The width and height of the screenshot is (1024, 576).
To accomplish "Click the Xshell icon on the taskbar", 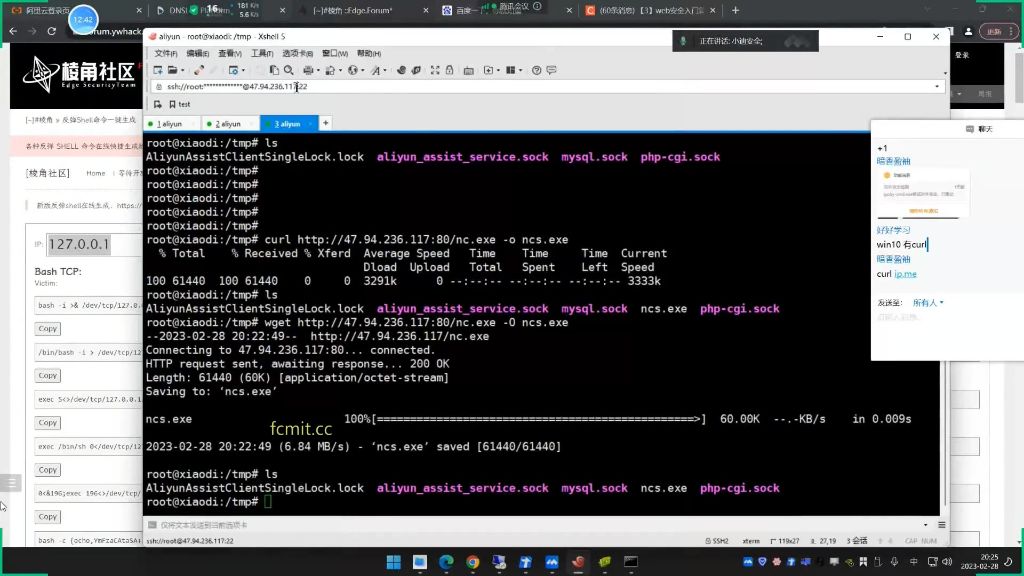I will tap(578, 562).
